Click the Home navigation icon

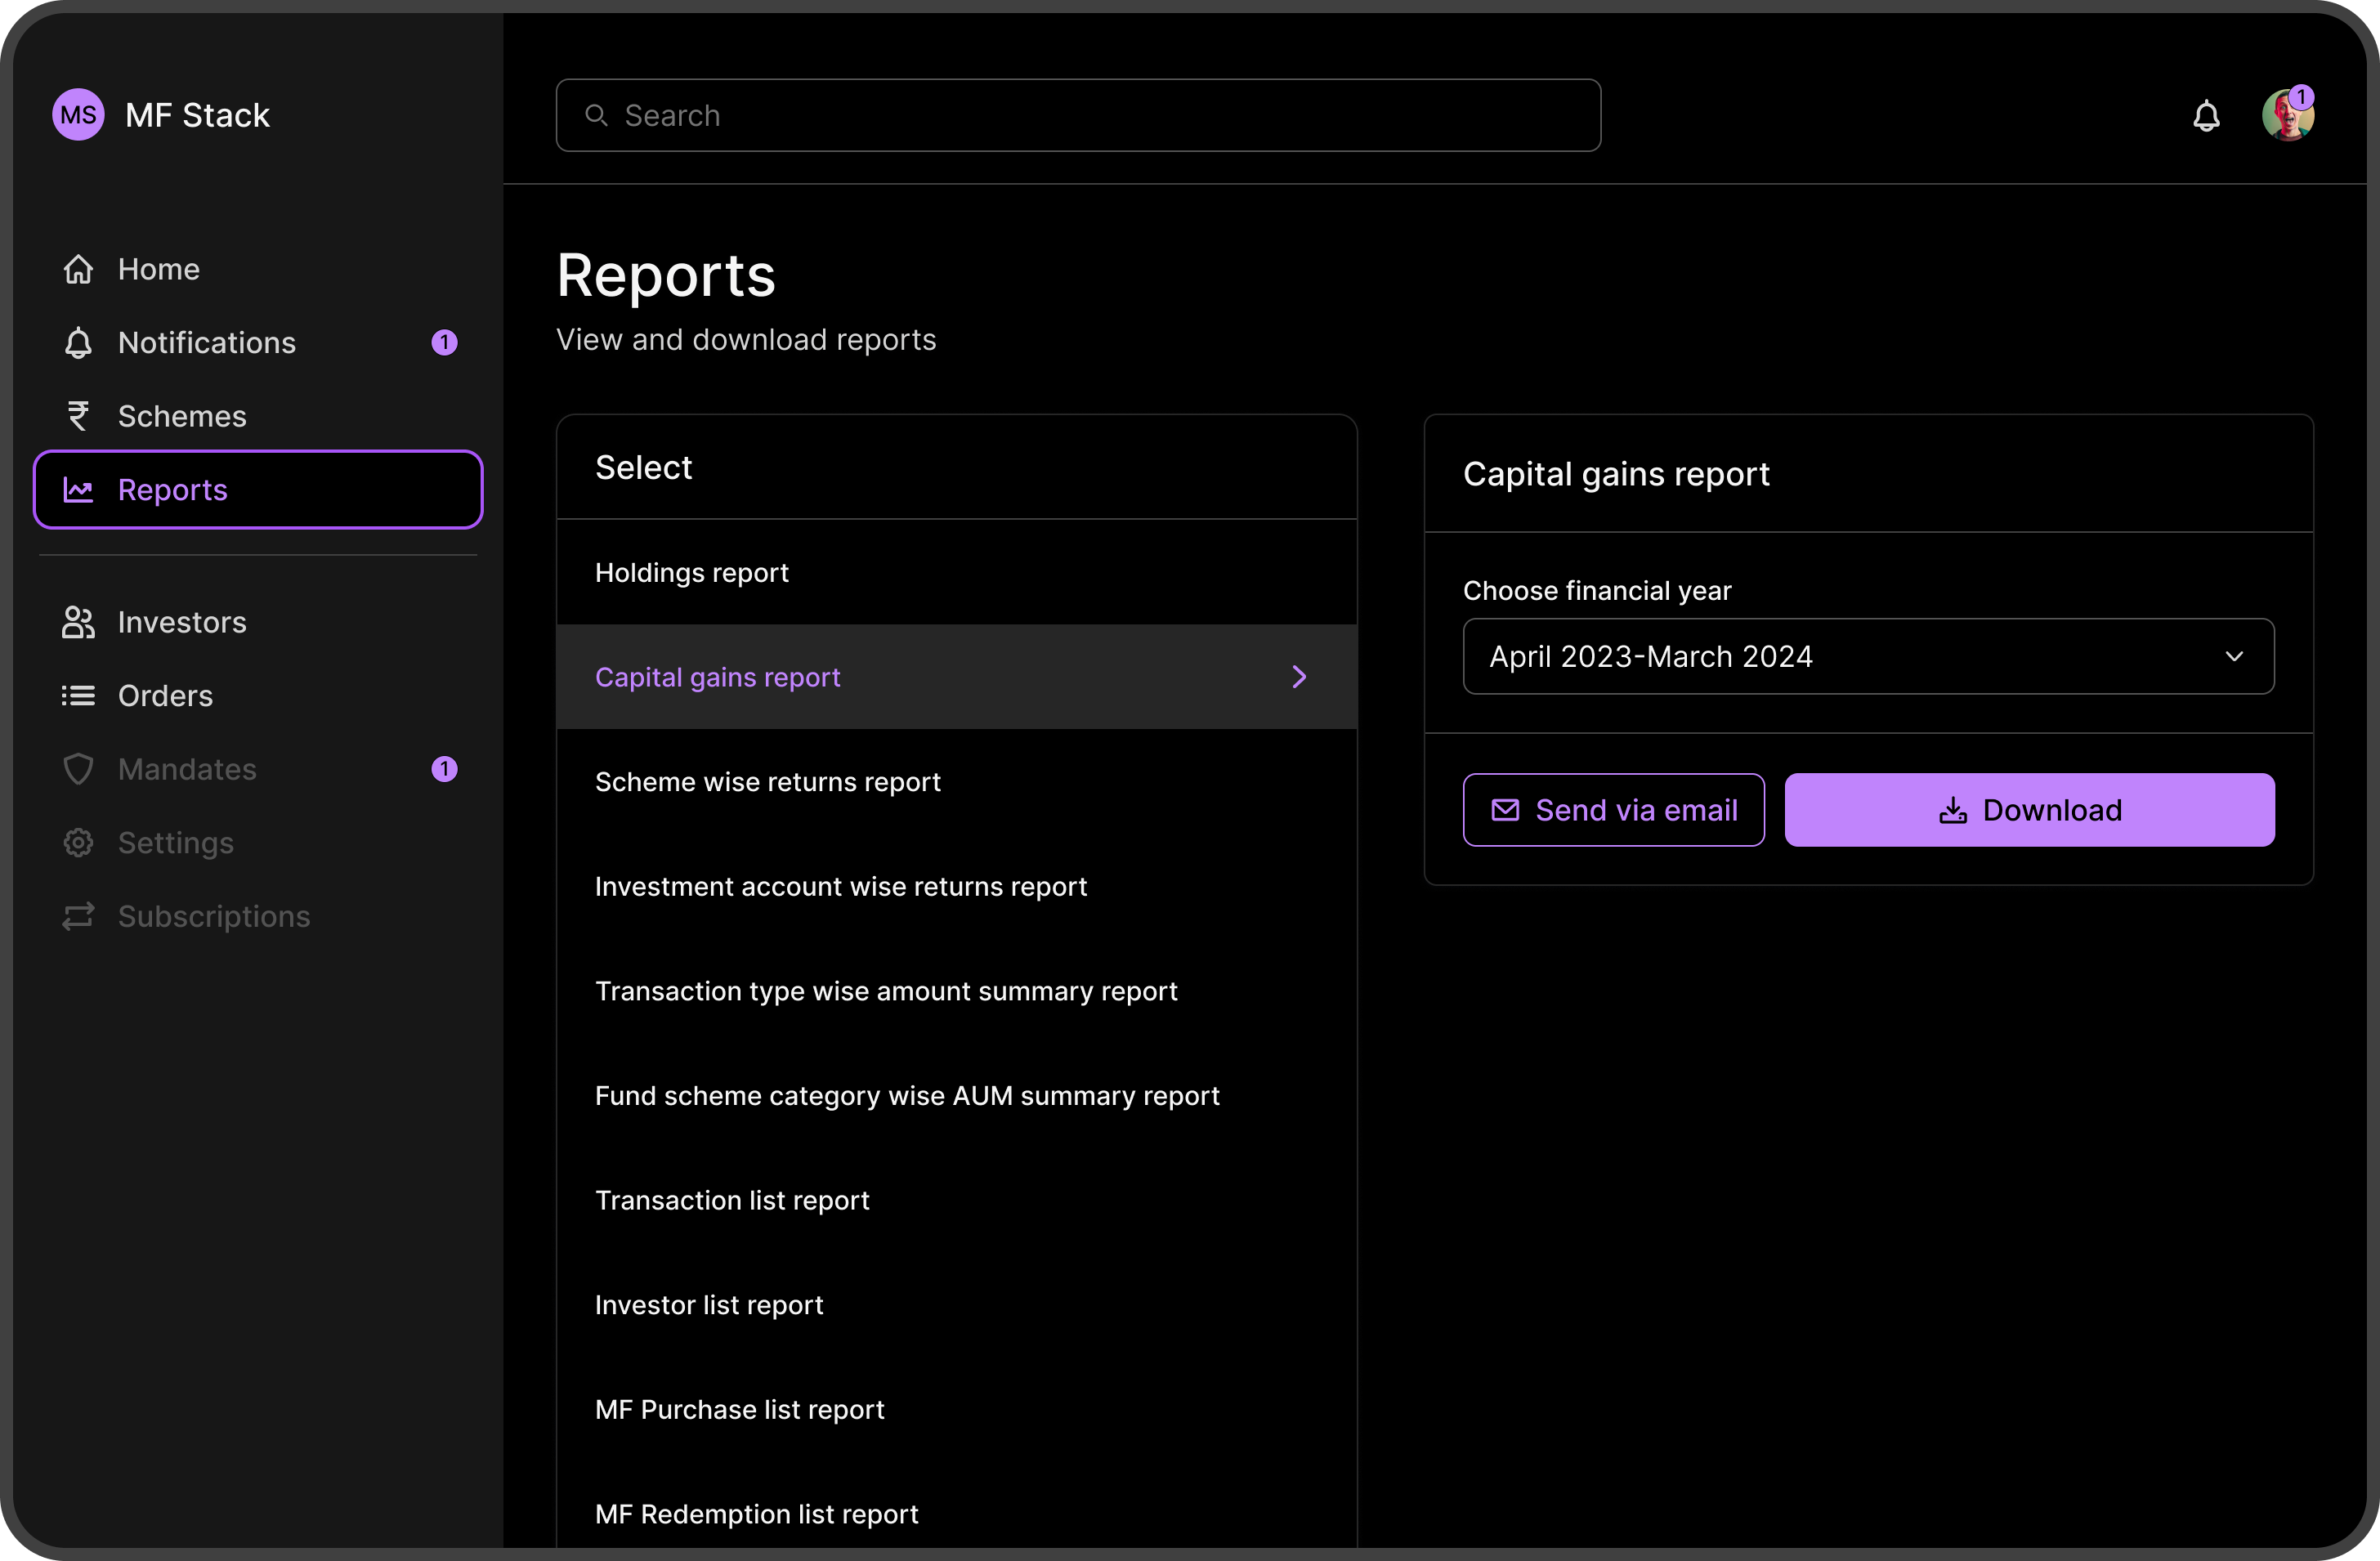tap(78, 268)
